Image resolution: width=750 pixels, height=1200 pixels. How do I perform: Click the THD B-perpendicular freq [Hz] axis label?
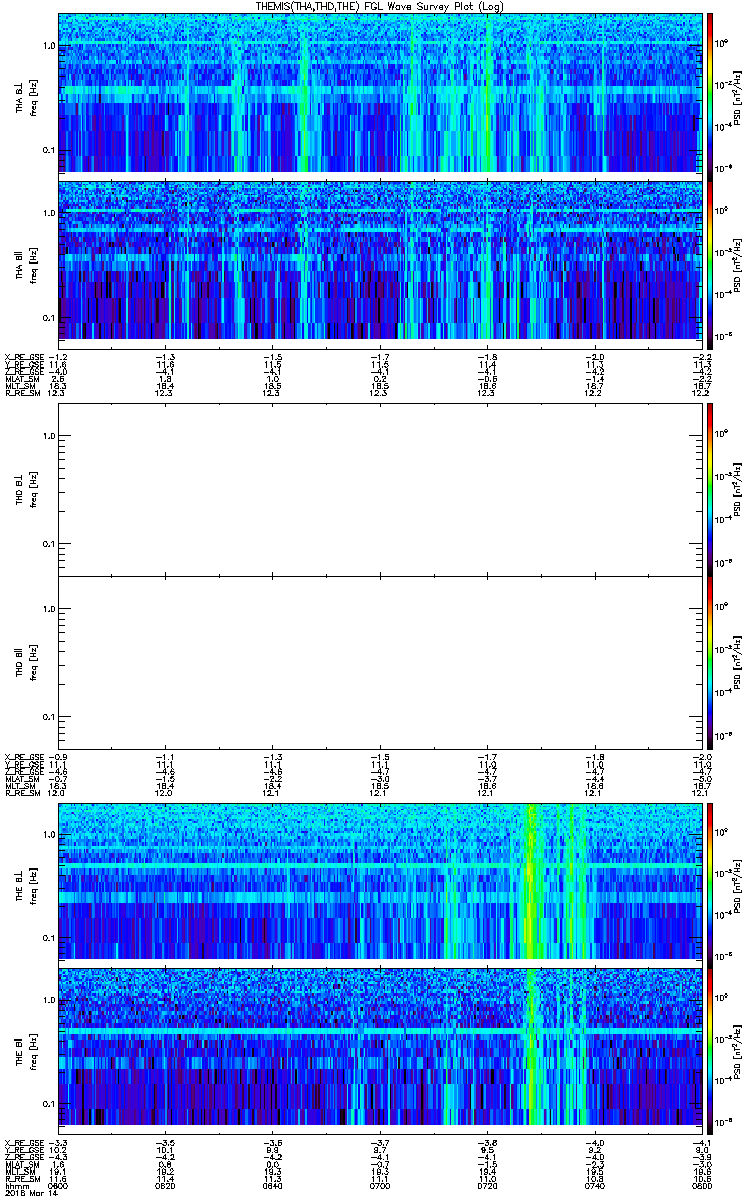pyautogui.click(x=32, y=489)
